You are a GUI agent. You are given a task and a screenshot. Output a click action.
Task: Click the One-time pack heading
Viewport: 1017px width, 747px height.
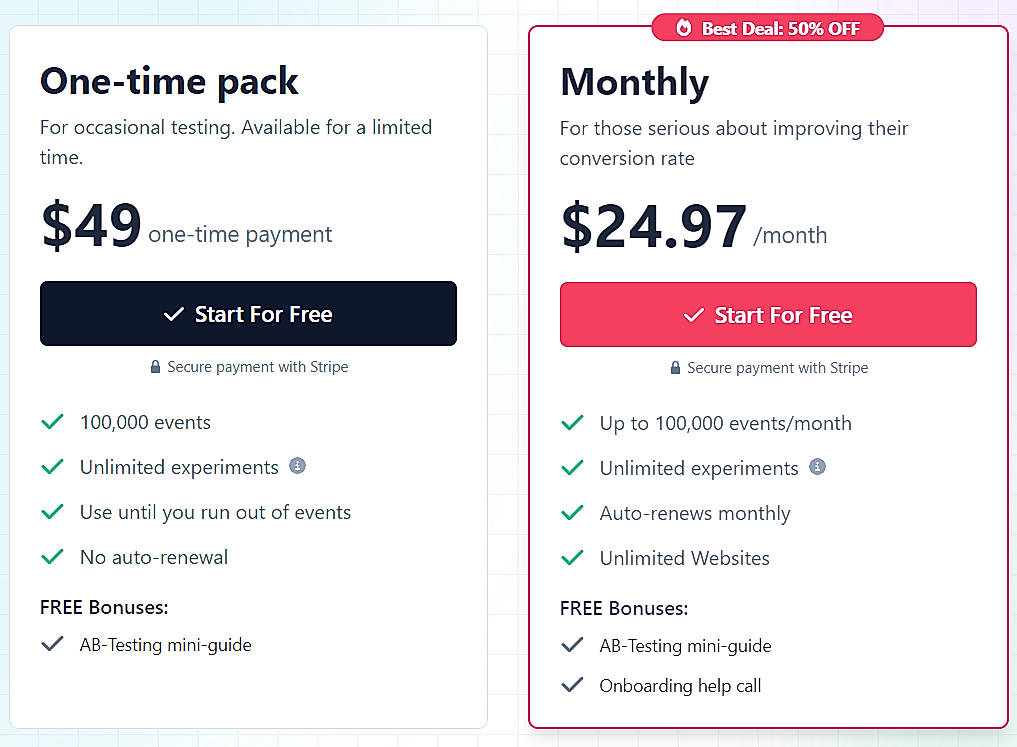pyautogui.click(x=169, y=81)
